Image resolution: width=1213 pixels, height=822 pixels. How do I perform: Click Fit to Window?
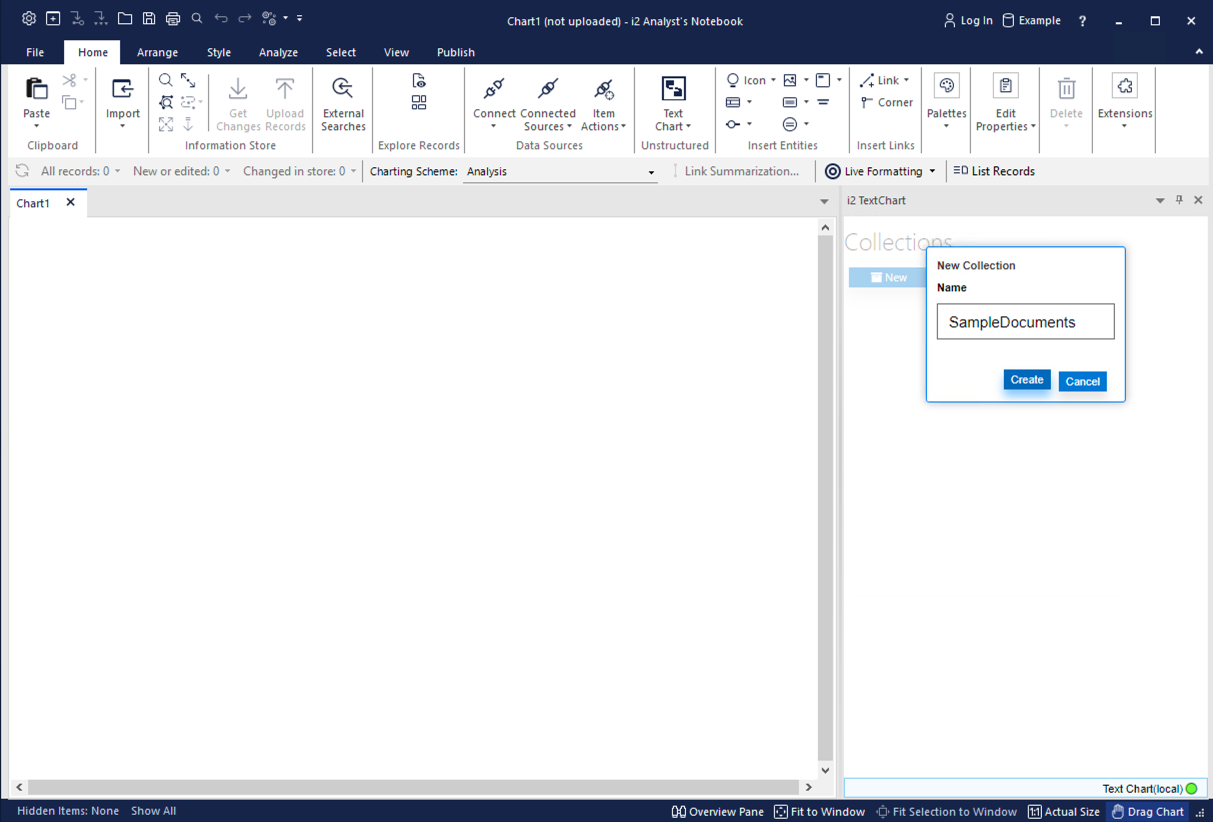click(819, 812)
